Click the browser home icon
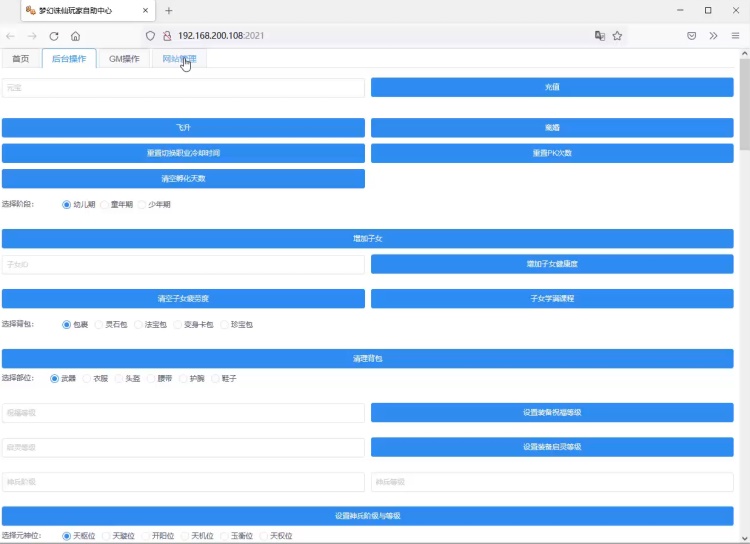The image size is (750, 544). tap(75, 35)
